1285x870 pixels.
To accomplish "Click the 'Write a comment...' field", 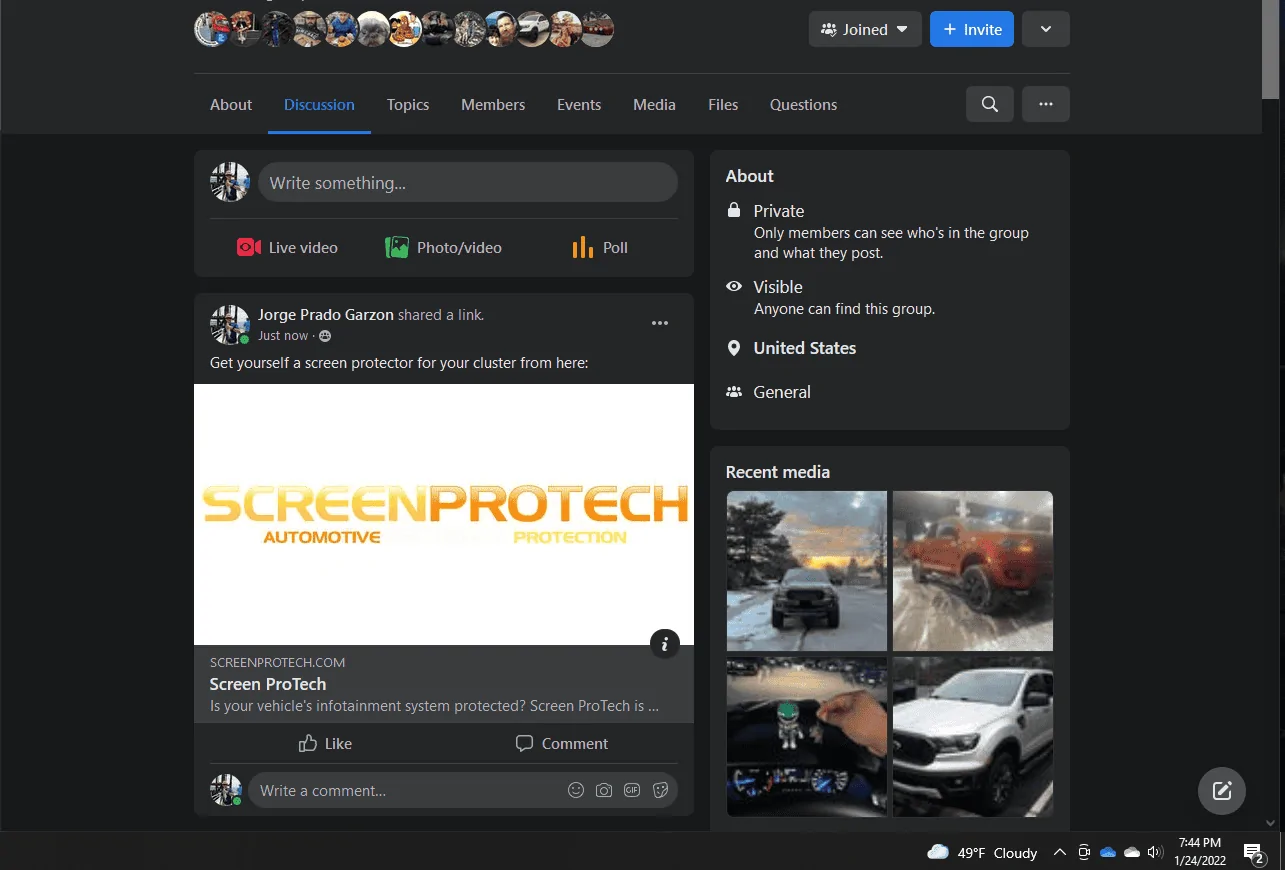I will click(x=463, y=790).
